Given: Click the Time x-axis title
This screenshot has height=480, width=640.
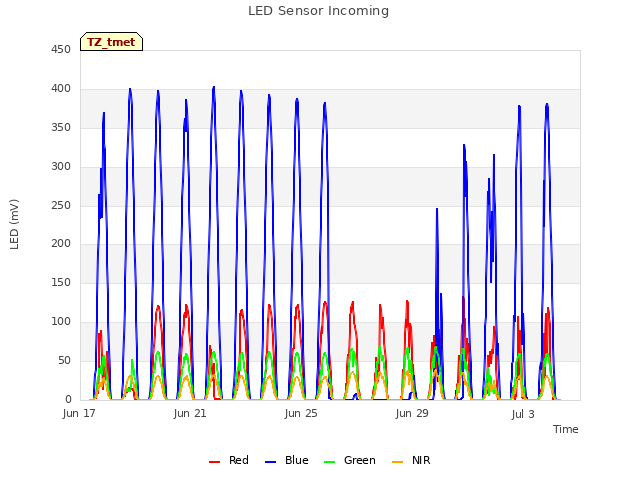Looking at the screenshot, I should pos(566,429).
